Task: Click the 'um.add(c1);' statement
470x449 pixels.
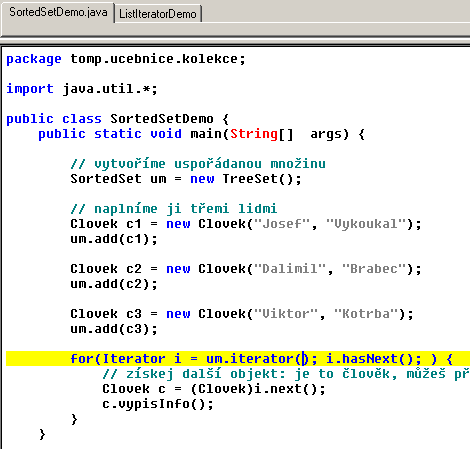Action: [114, 239]
